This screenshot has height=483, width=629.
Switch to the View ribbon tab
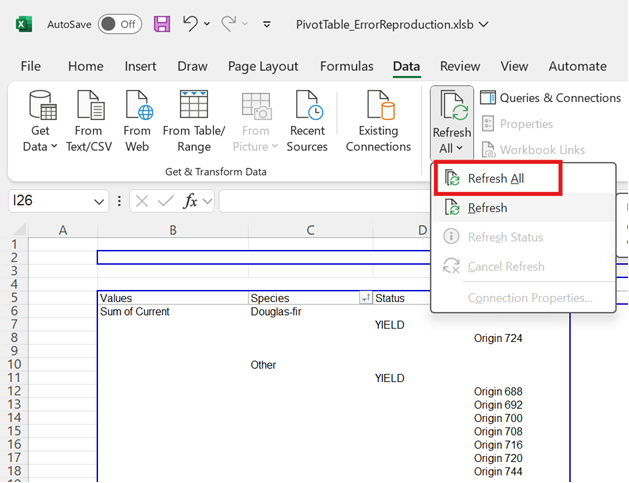coord(514,66)
